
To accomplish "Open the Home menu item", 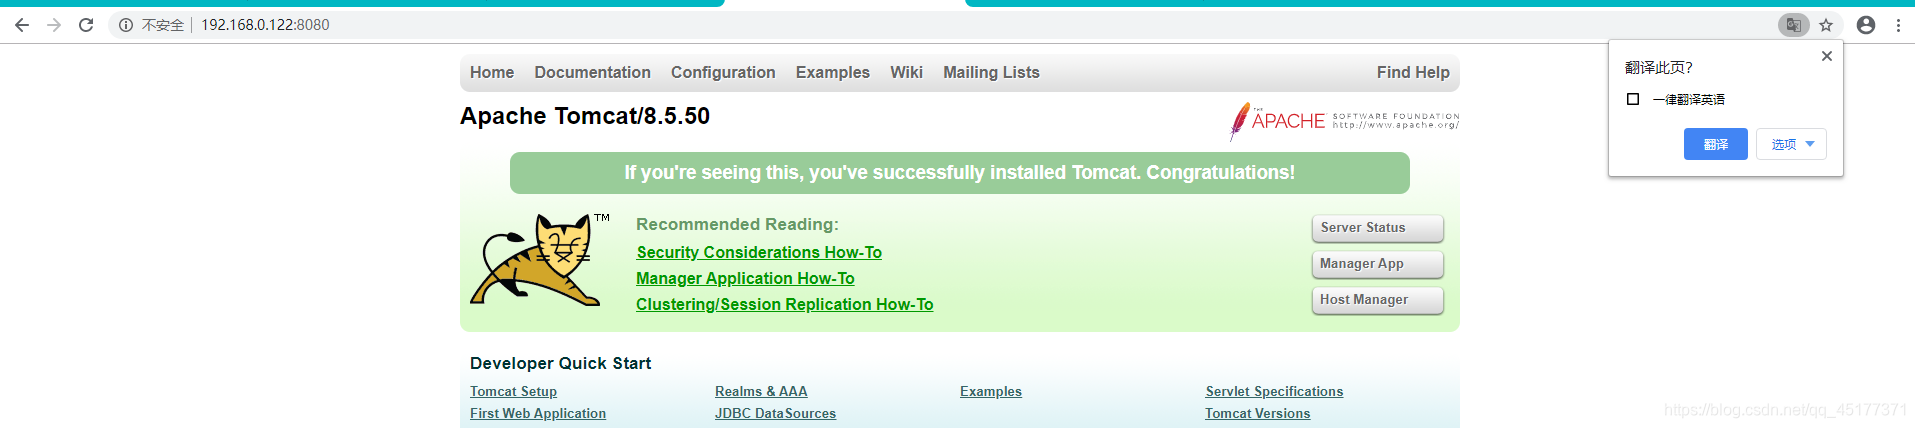I will coord(492,72).
